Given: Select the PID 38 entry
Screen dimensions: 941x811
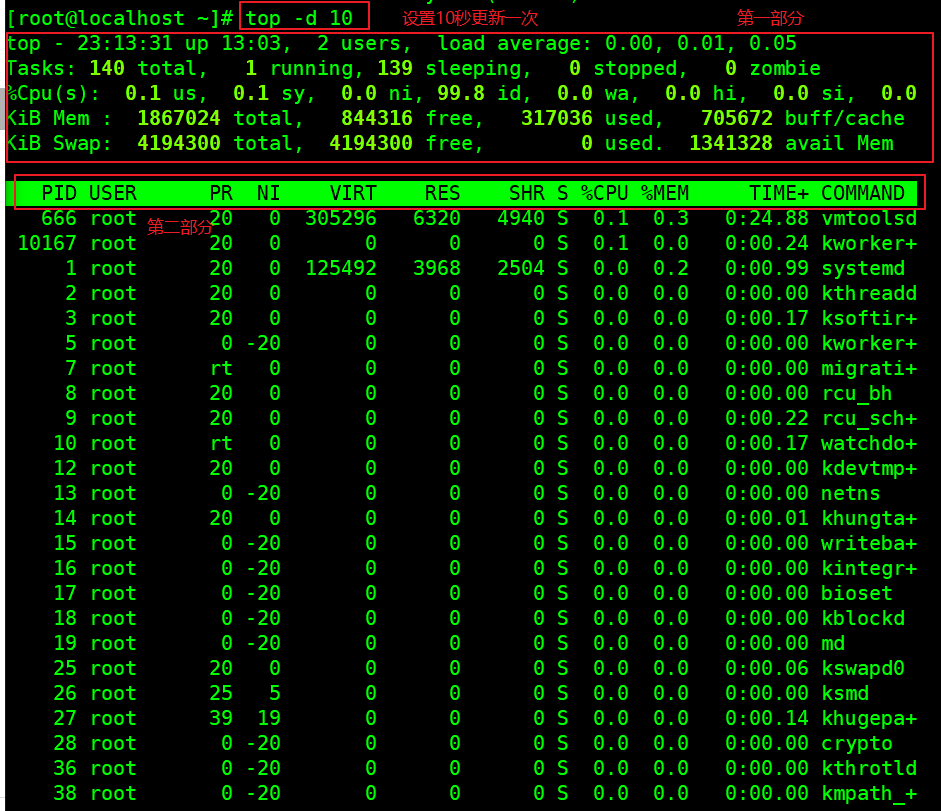Looking at the screenshot, I should point(65,794).
